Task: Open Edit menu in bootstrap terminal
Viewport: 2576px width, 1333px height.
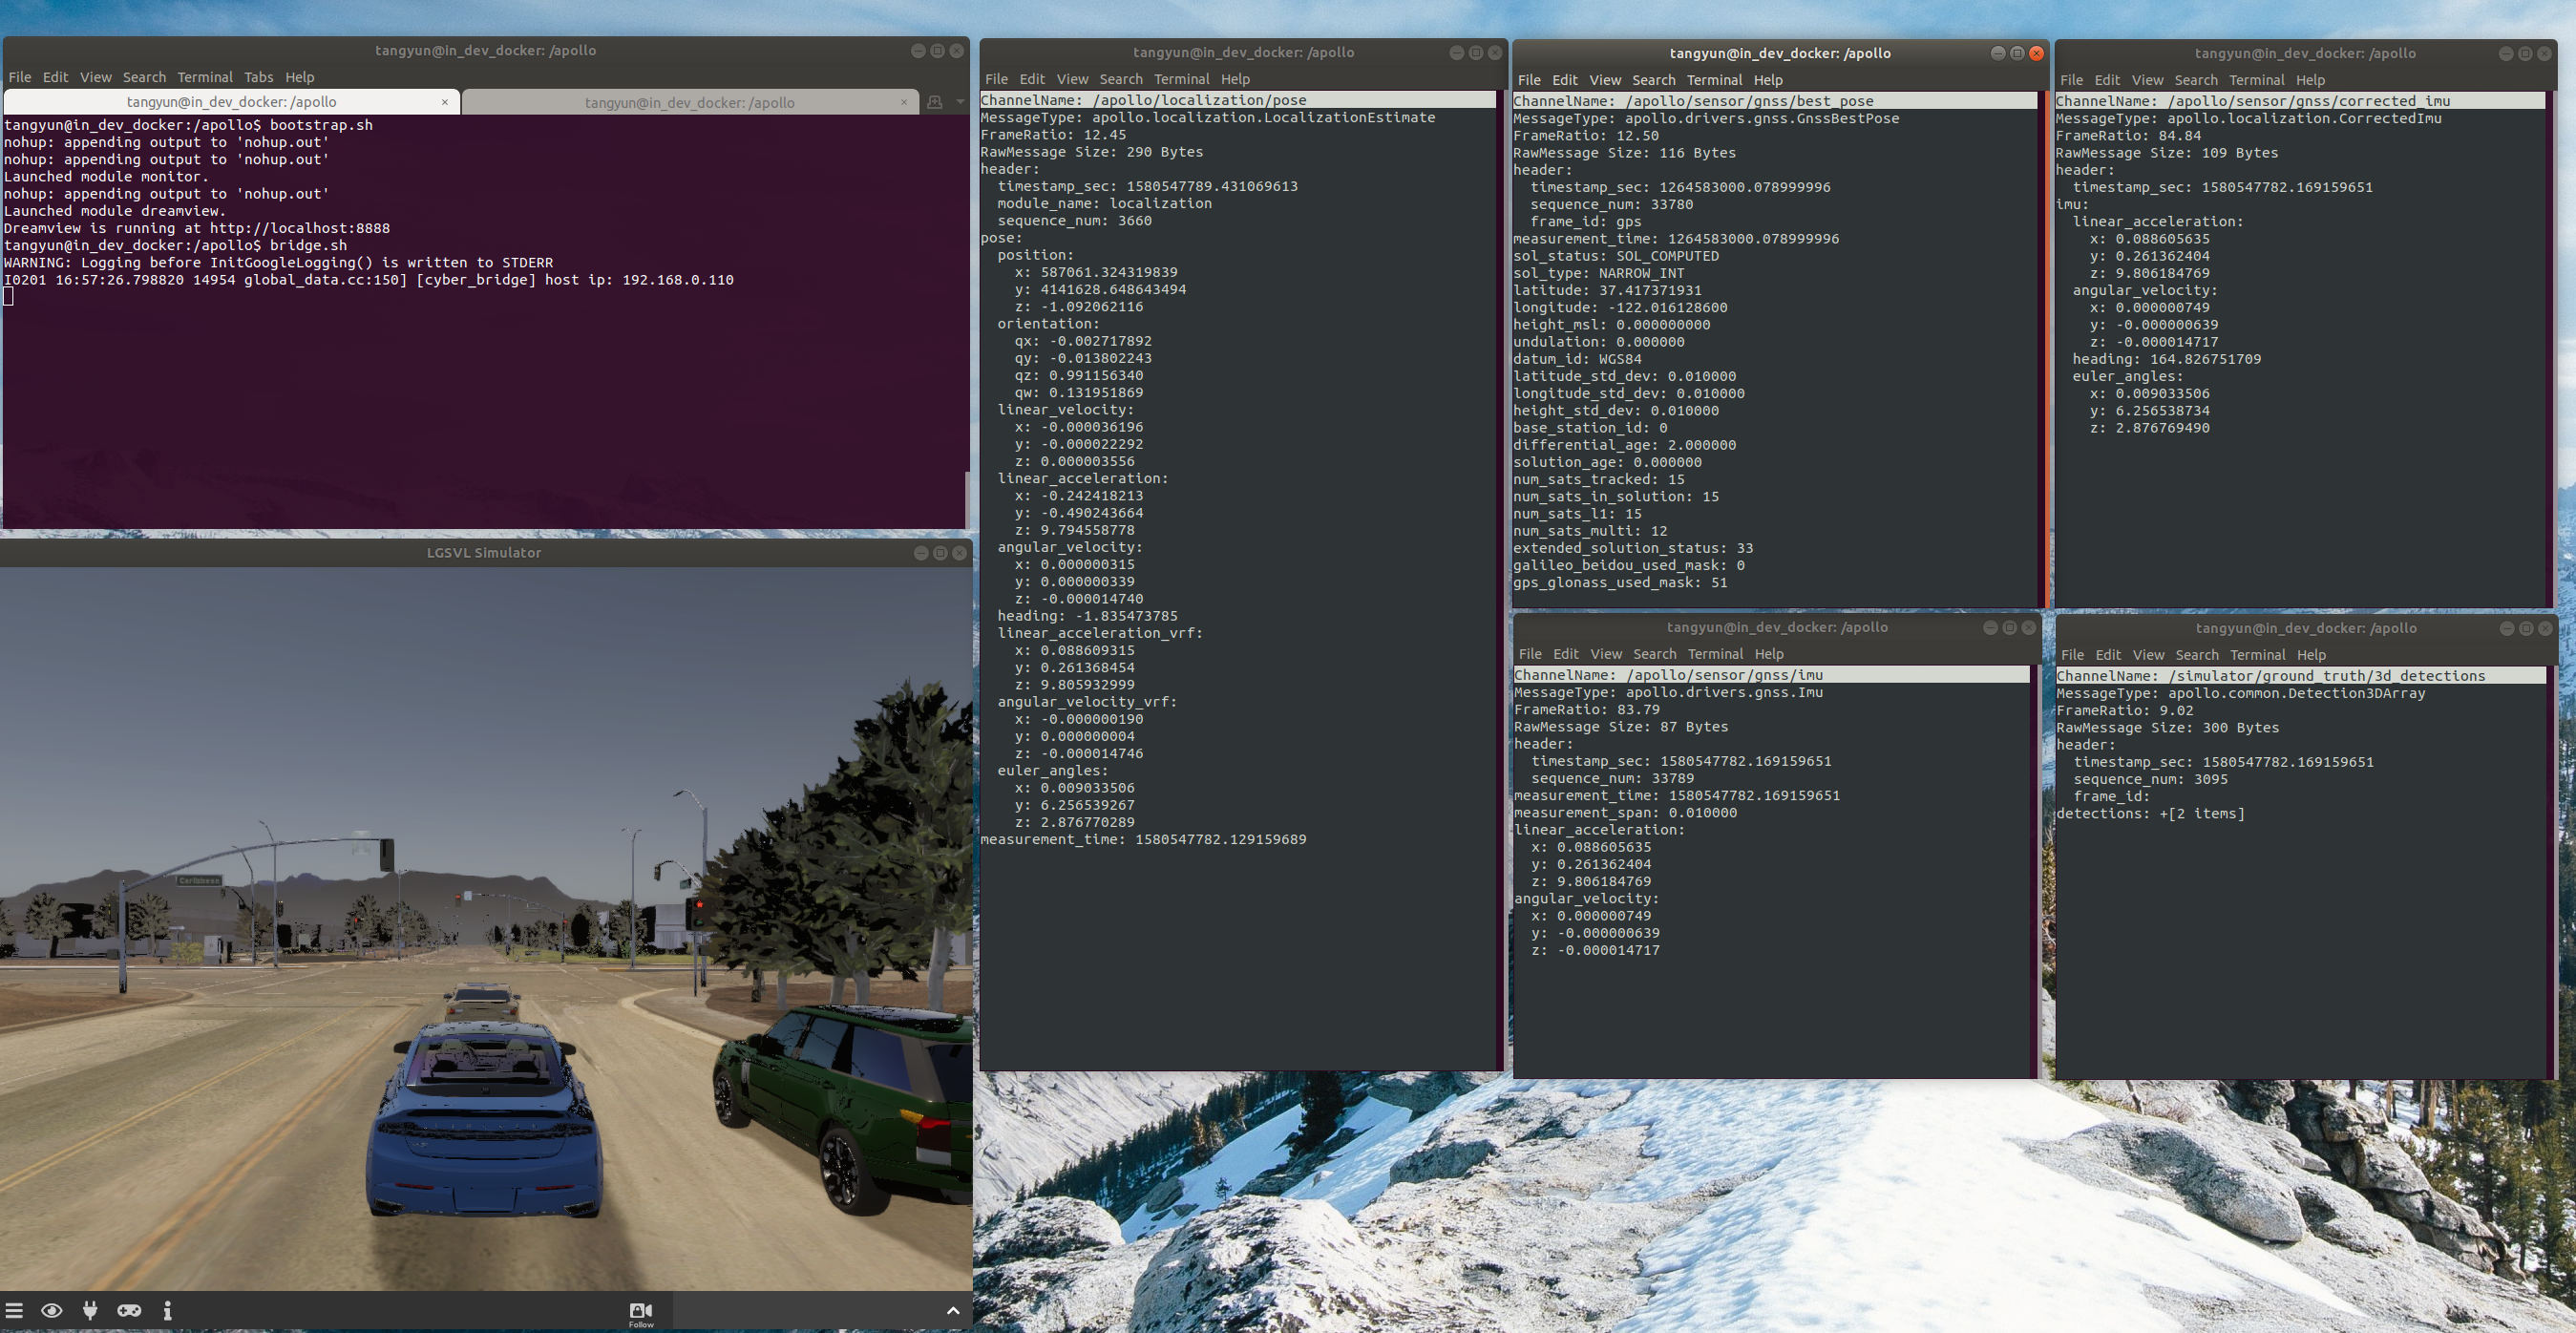Action: coord(56,77)
